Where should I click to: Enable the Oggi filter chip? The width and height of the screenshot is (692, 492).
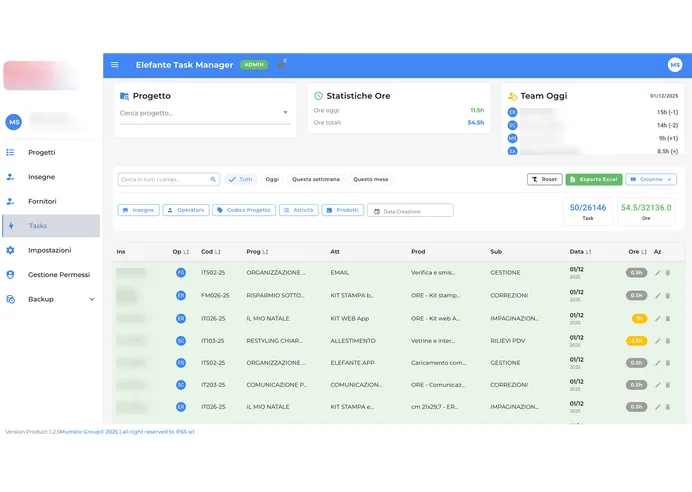click(272, 180)
